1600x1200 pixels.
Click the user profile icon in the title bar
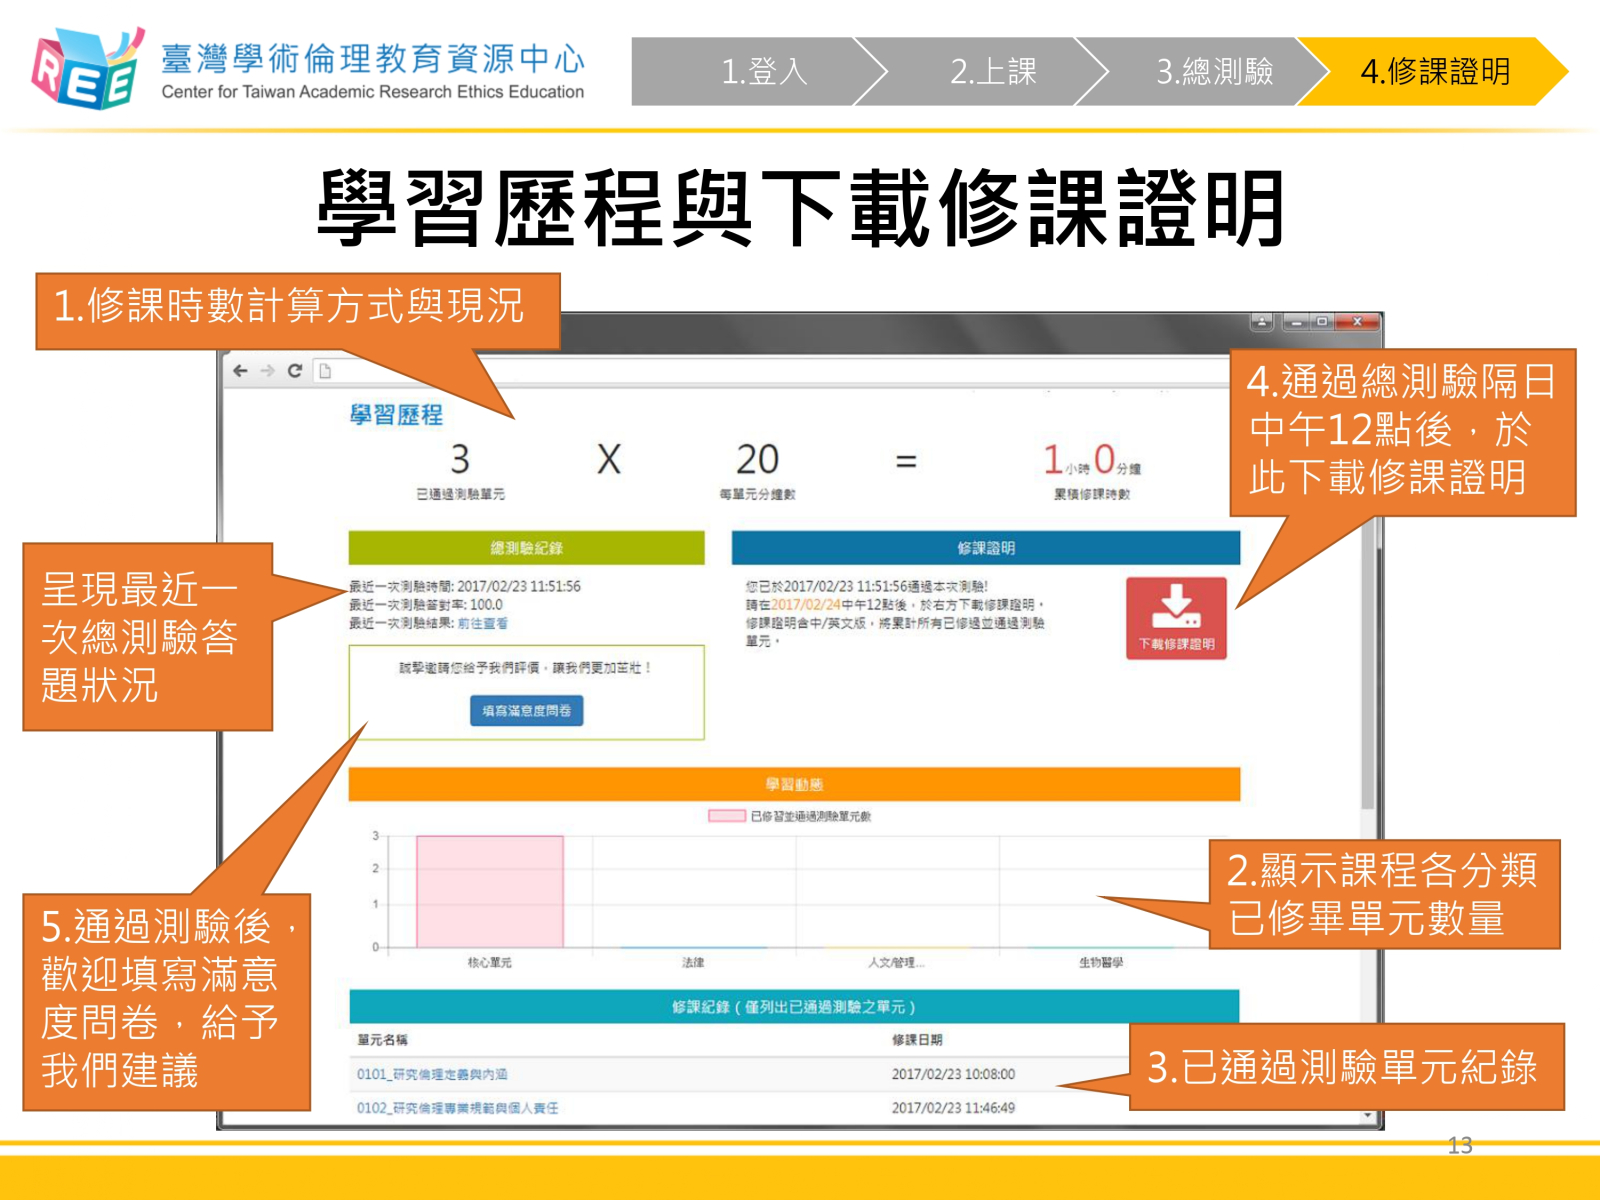pos(1262,322)
